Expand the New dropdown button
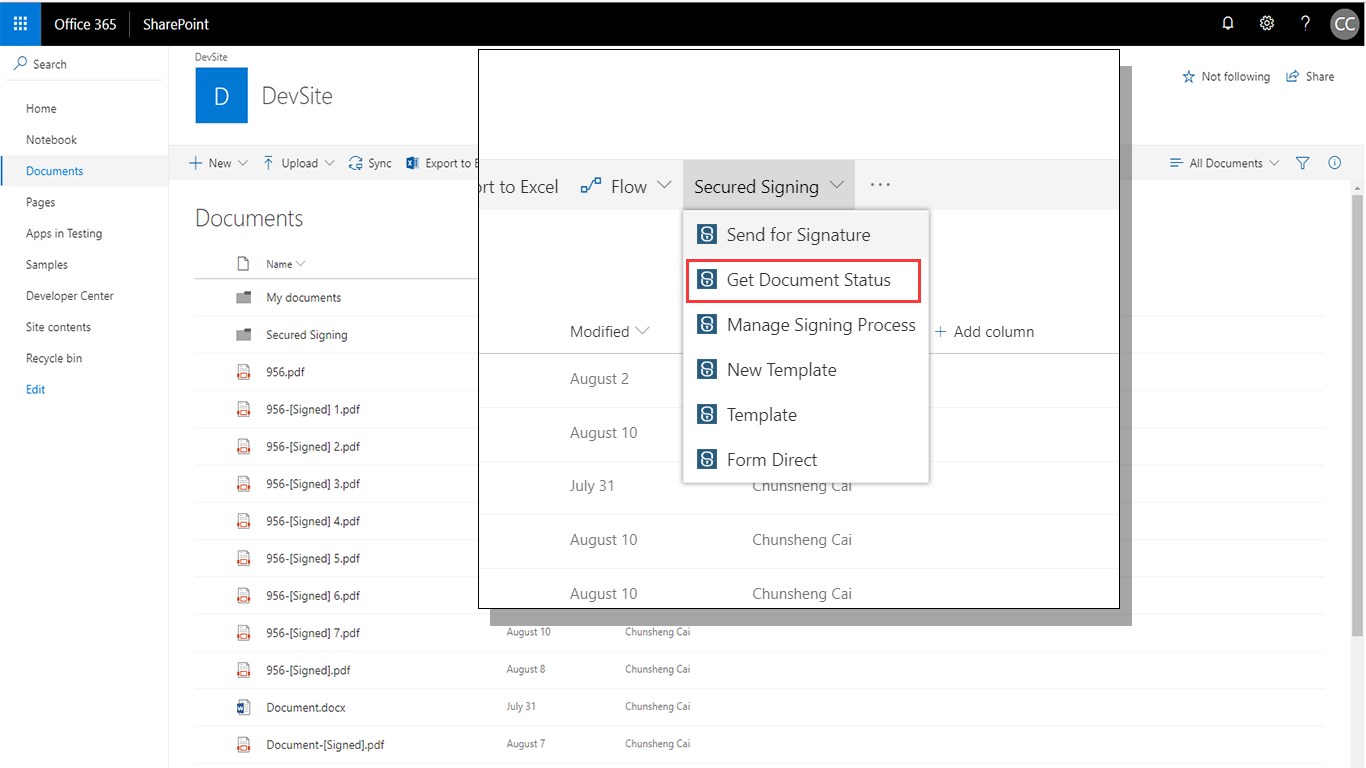The image size is (1366, 768). (x=219, y=163)
